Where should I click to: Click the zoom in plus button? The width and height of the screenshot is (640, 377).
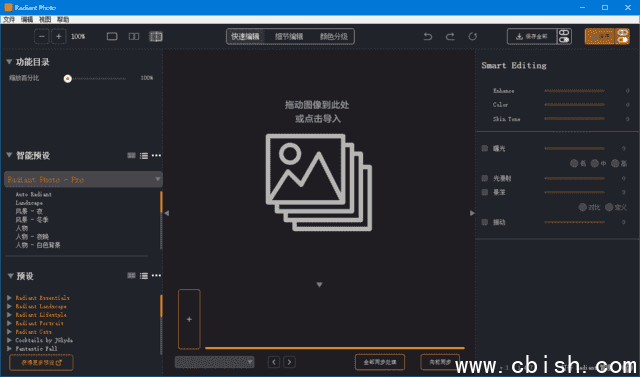tap(59, 37)
